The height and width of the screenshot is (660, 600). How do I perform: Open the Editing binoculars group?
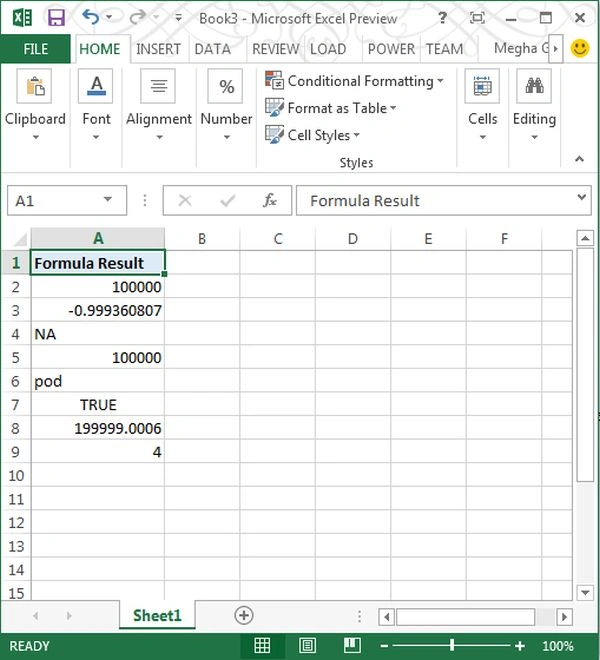[x=534, y=86]
